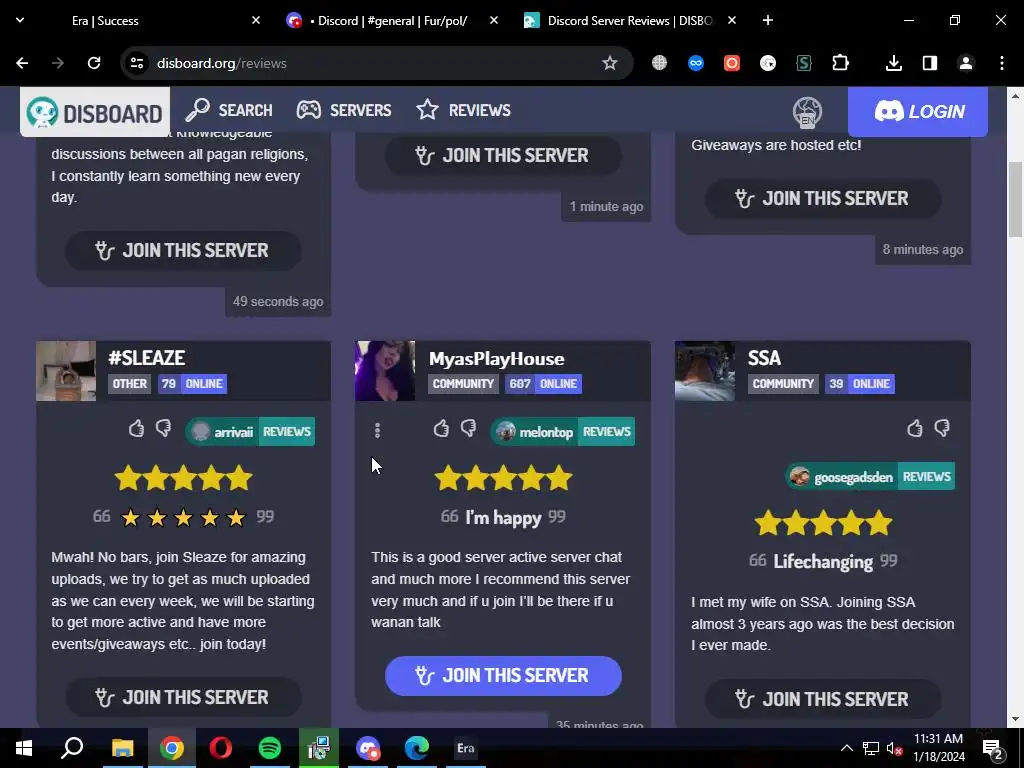
Task: Join the #SLEAZE server
Action: (183, 697)
